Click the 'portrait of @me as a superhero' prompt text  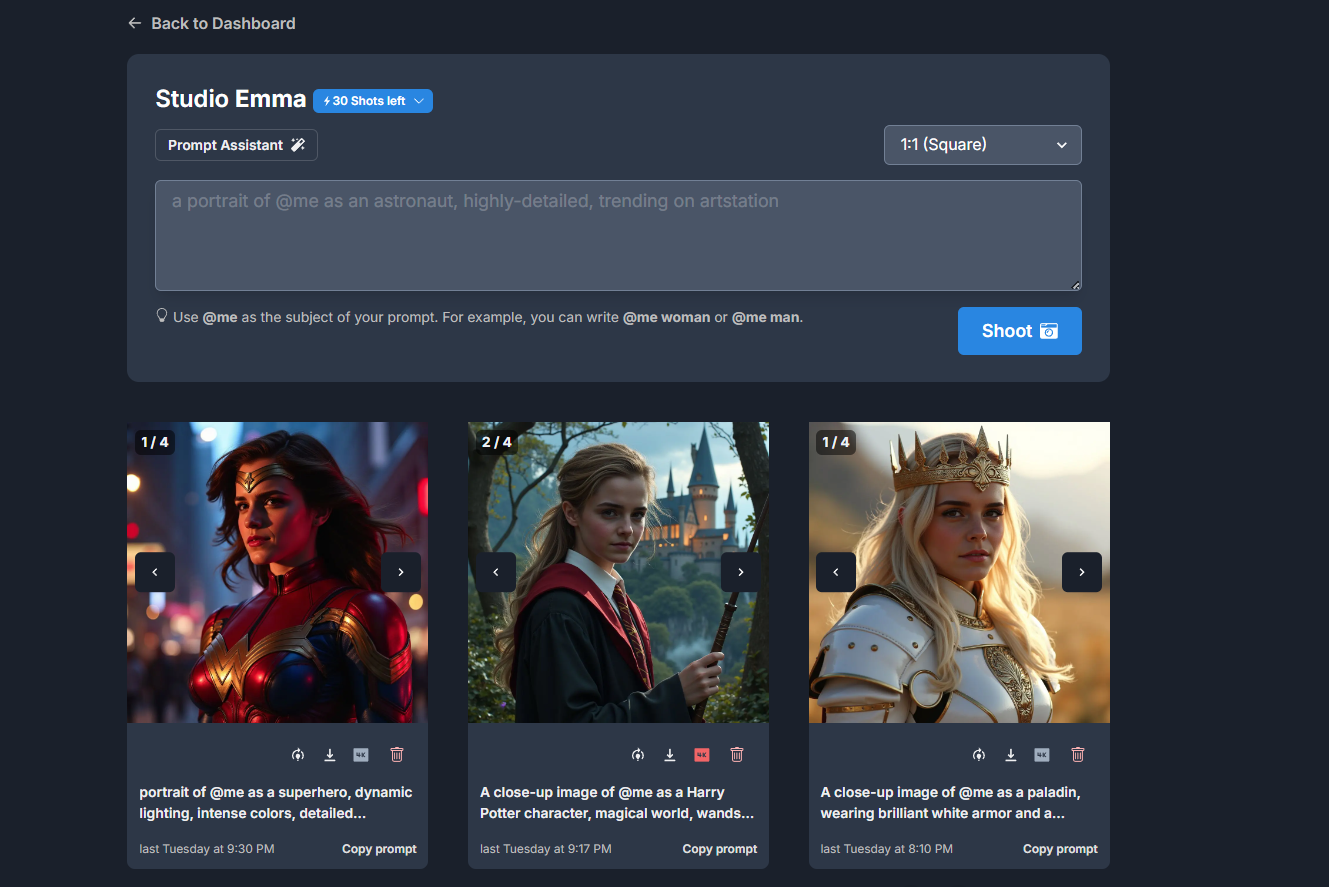pyautogui.click(x=276, y=803)
